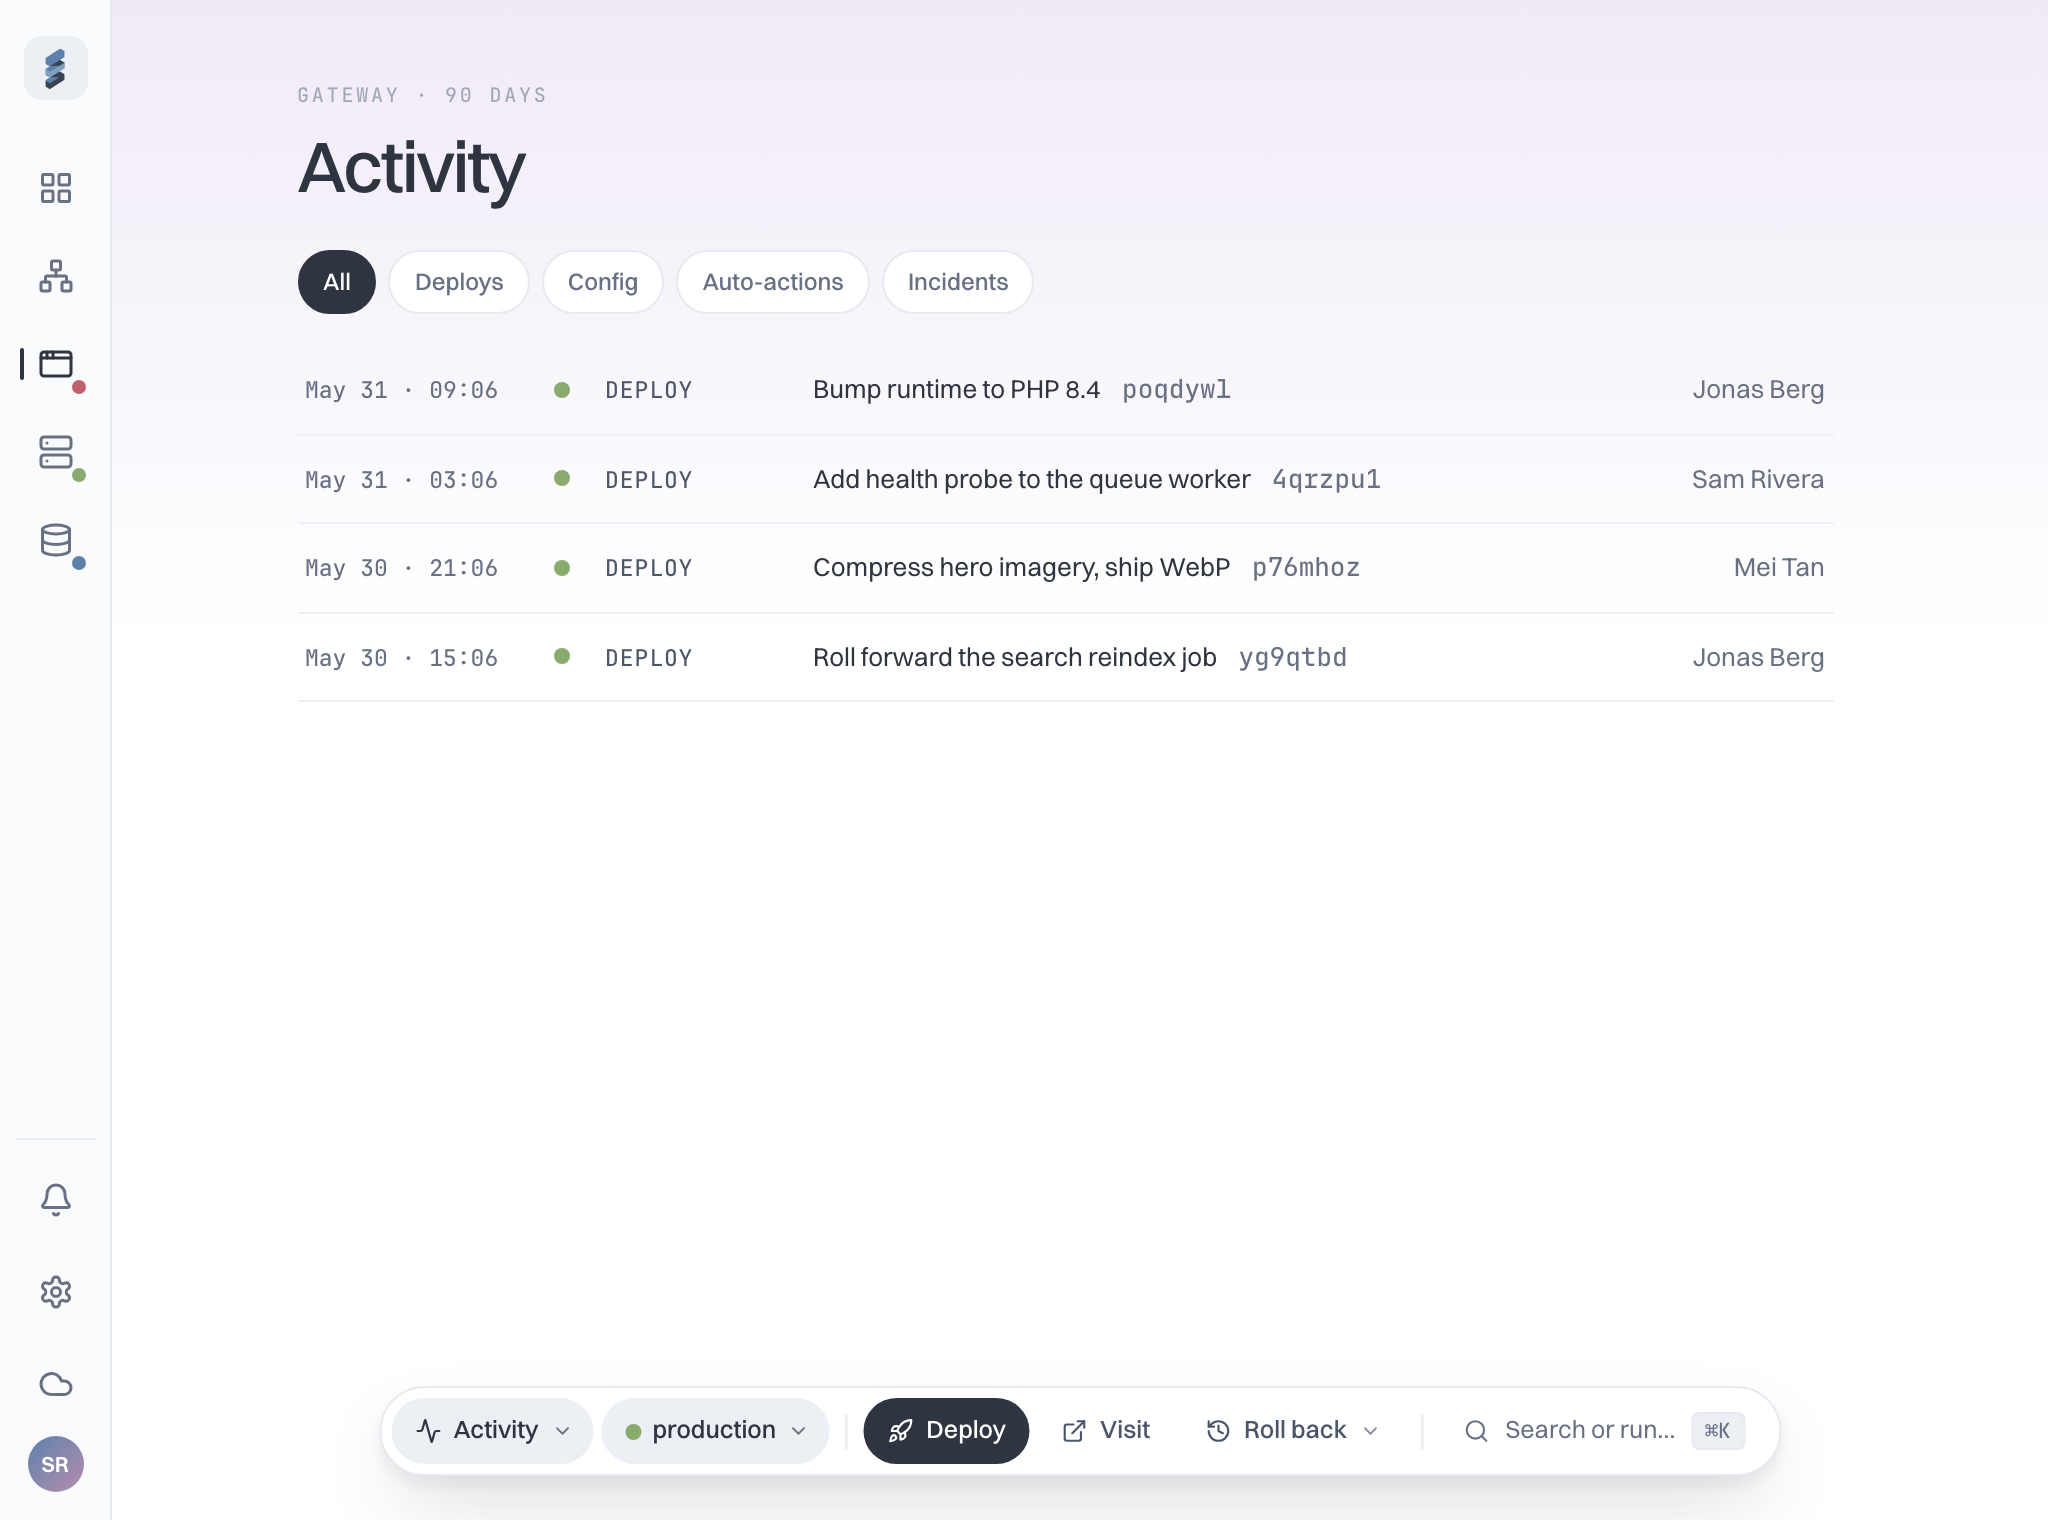Click author Jonas Berg on PHP 8.4 row
The width and height of the screenshot is (2048, 1520).
pos(1758,390)
